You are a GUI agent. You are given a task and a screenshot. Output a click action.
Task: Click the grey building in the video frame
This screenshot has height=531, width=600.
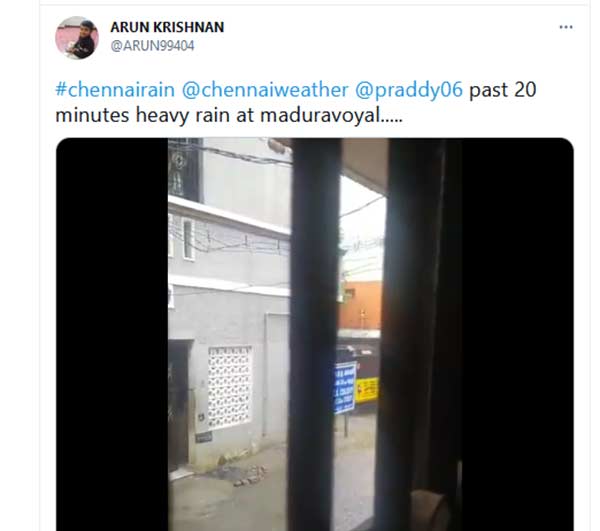point(230,306)
